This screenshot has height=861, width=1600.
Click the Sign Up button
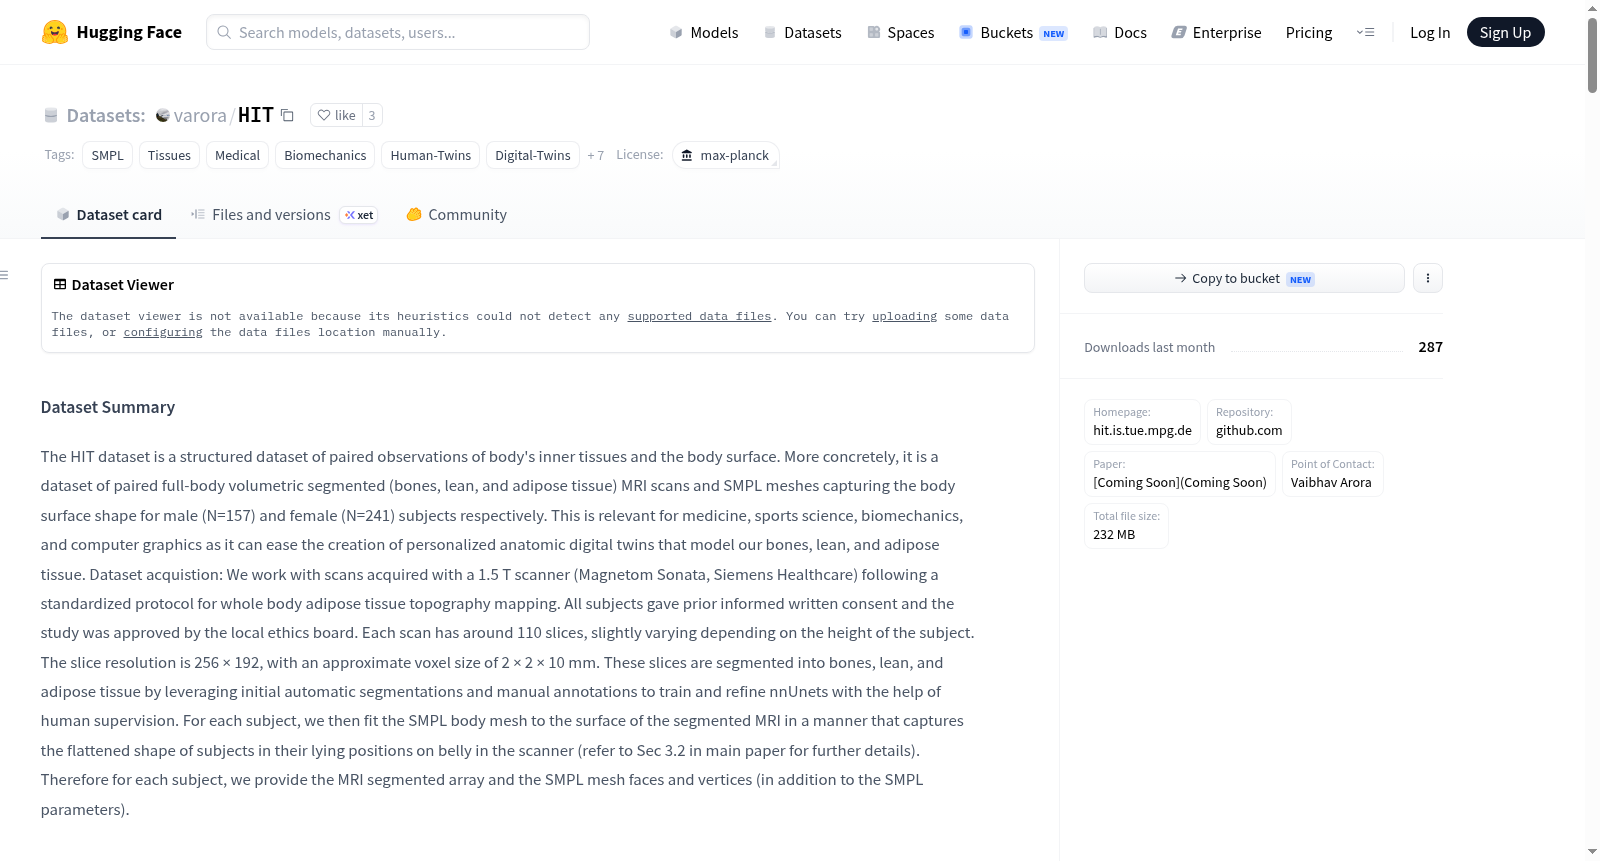(x=1505, y=32)
